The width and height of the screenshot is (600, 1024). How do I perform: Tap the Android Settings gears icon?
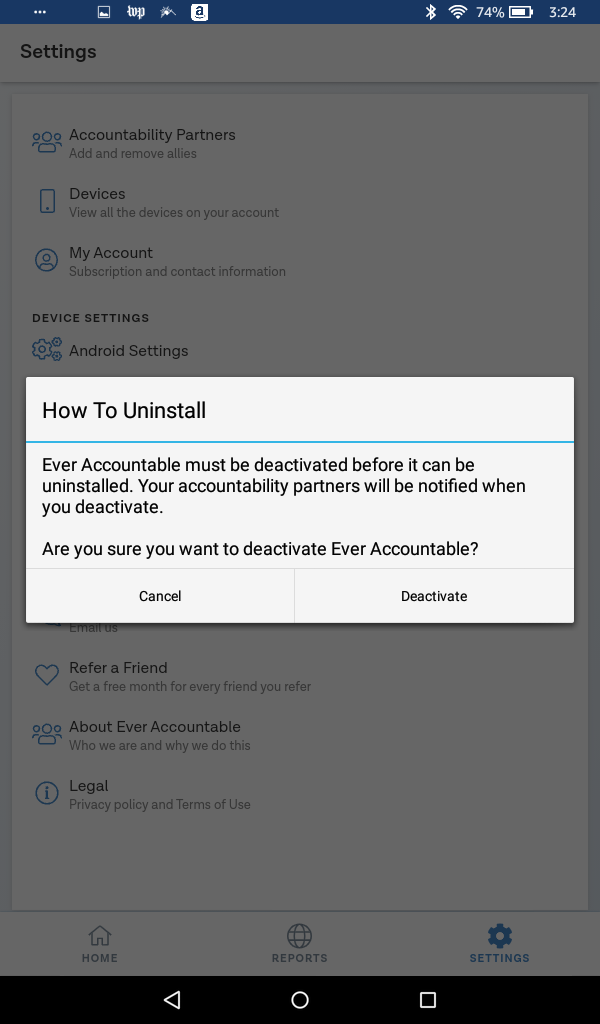pos(47,349)
